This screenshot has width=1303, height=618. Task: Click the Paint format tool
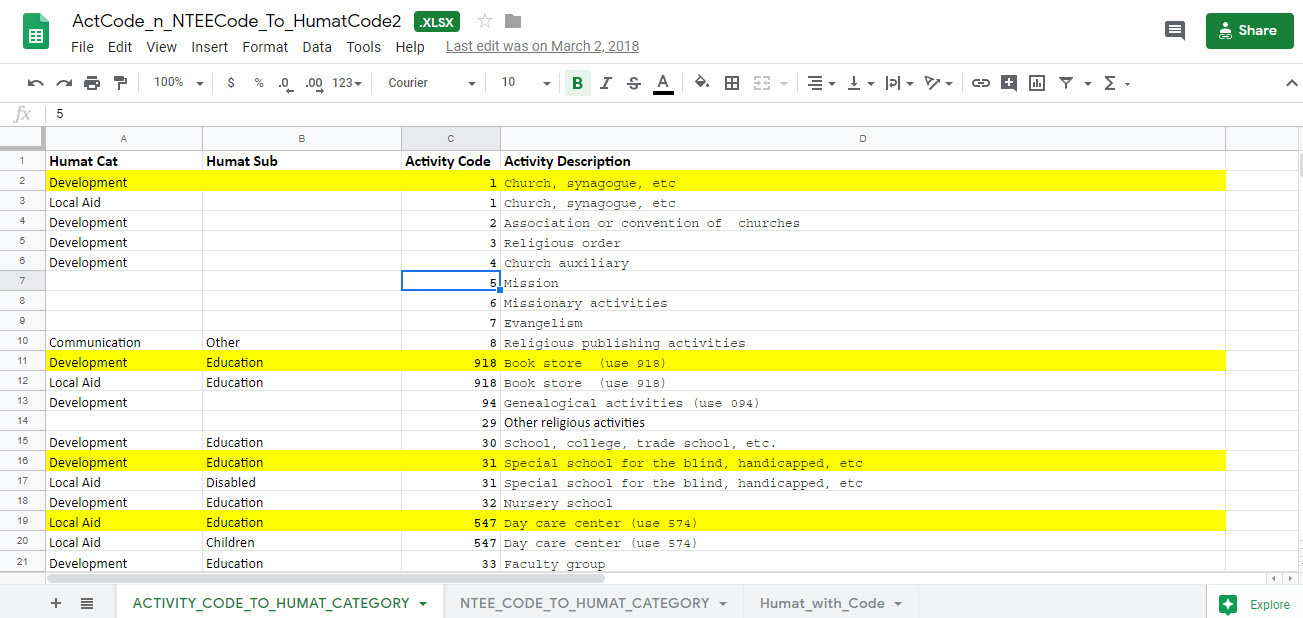(118, 83)
